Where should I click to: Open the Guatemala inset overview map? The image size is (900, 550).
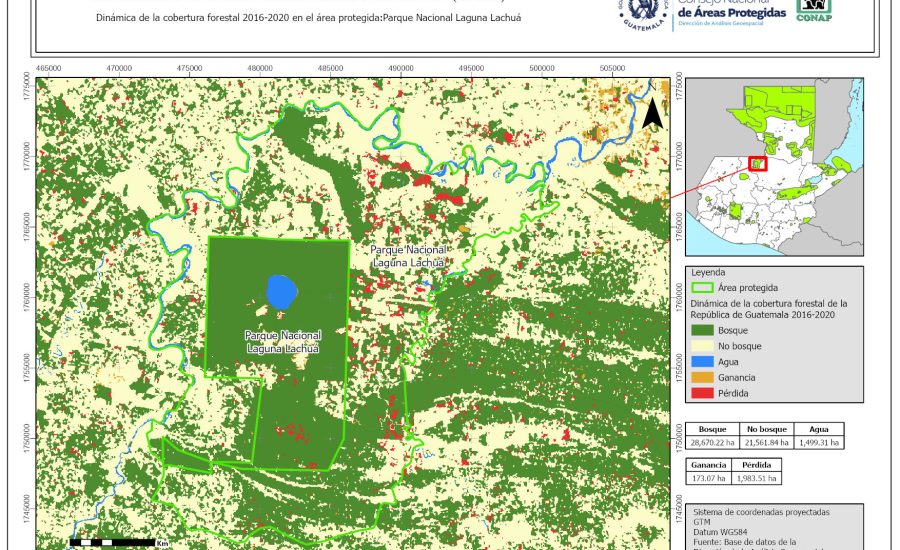click(774, 167)
